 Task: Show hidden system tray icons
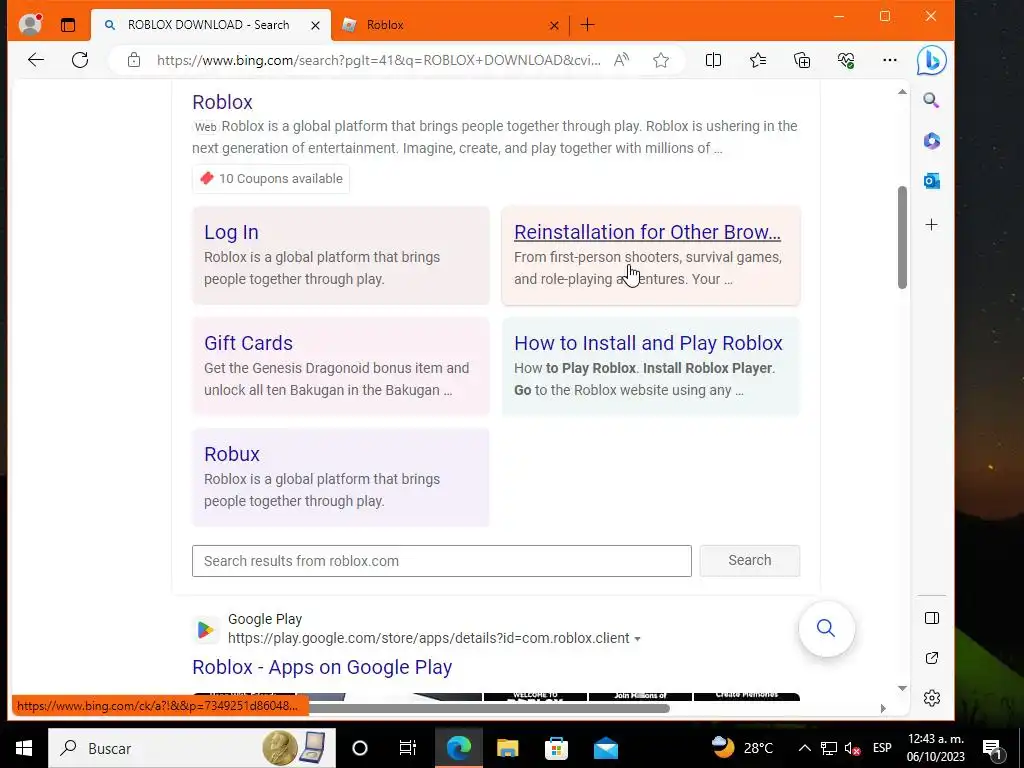[x=805, y=748]
